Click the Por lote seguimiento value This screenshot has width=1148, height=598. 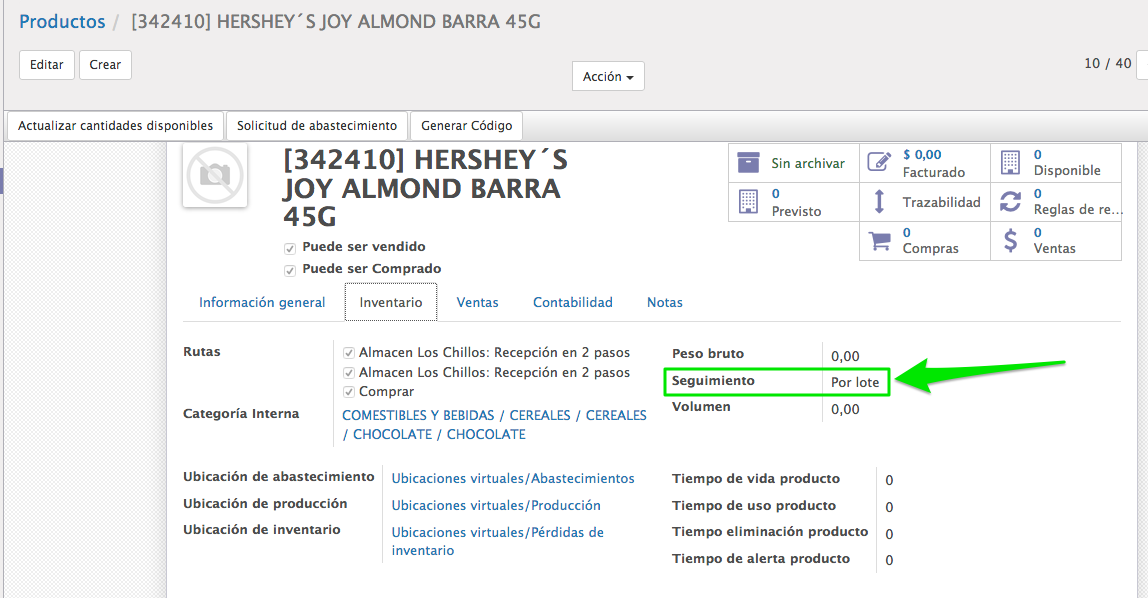coord(855,382)
